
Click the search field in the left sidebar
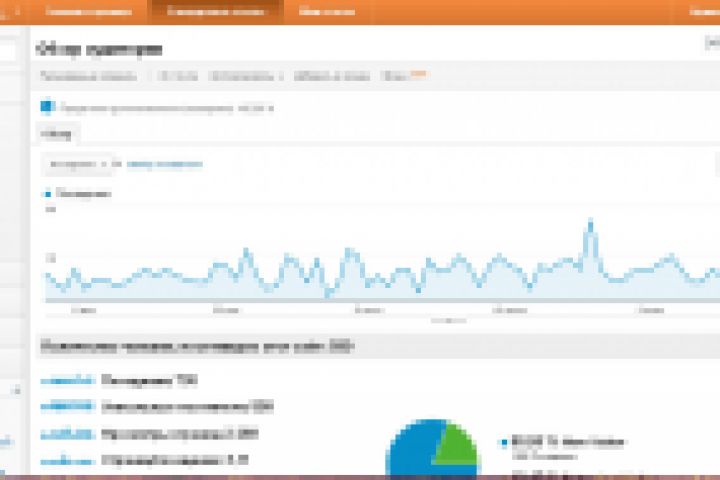click(x=7, y=51)
